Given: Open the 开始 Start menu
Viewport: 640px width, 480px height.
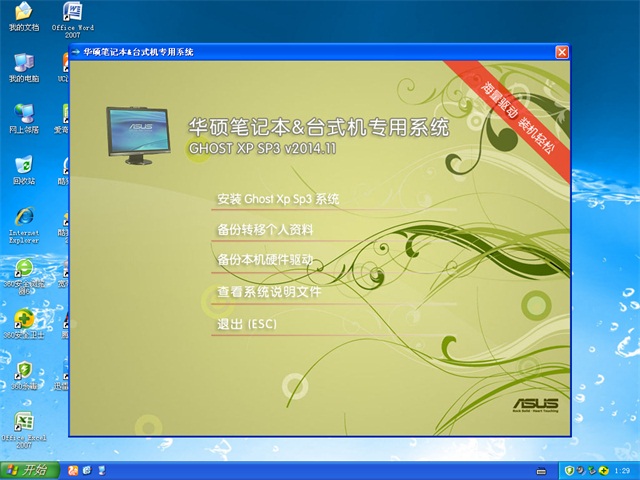Looking at the screenshot, I should (x=30, y=471).
